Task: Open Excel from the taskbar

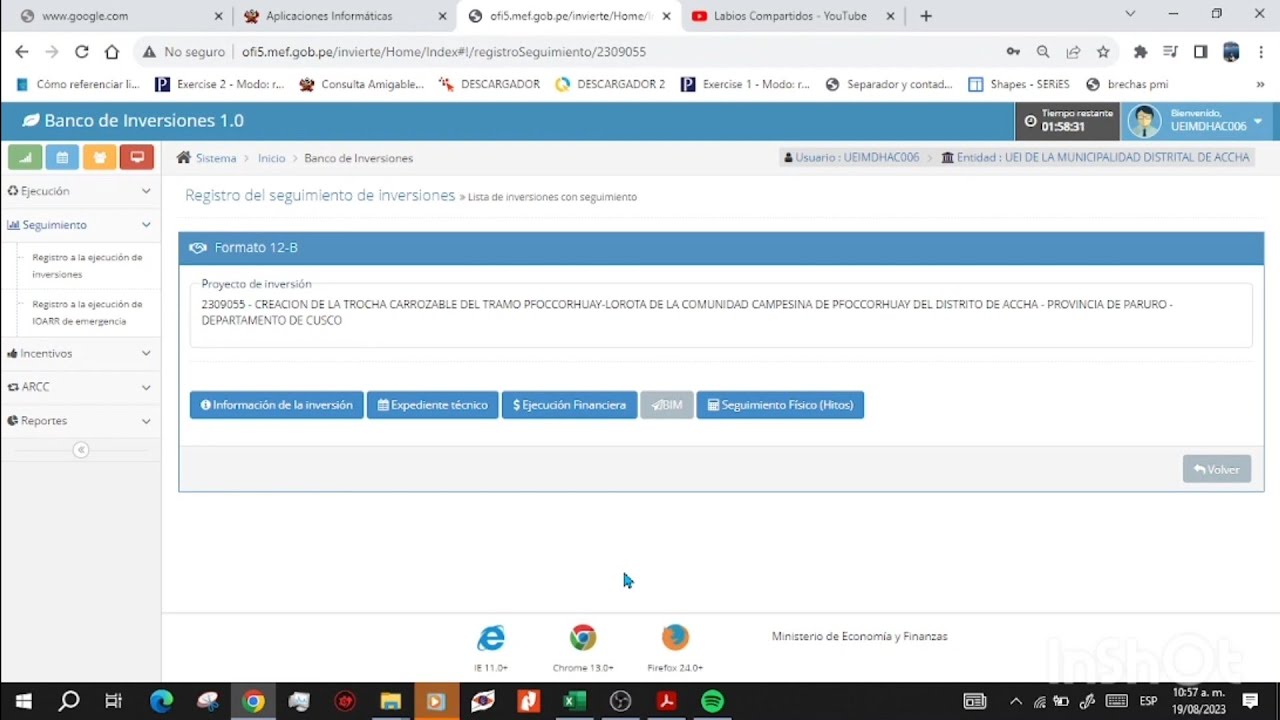Action: pos(574,702)
